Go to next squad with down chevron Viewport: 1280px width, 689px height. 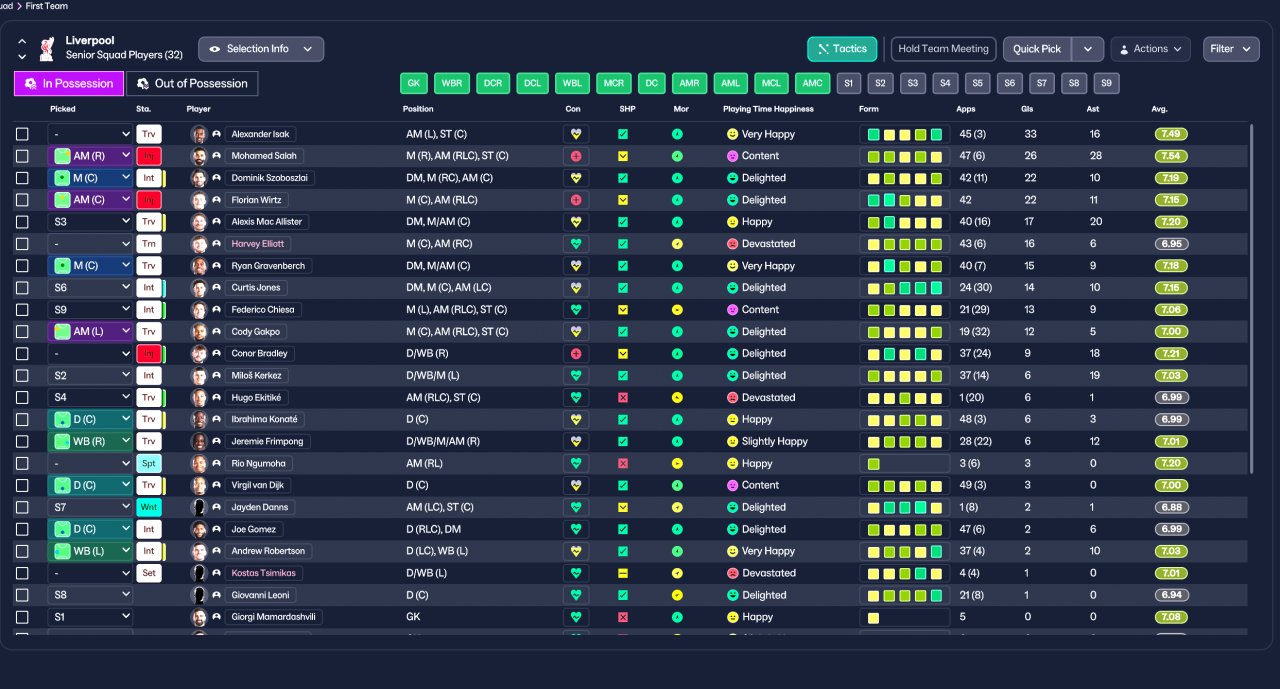(x=22, y=57)
